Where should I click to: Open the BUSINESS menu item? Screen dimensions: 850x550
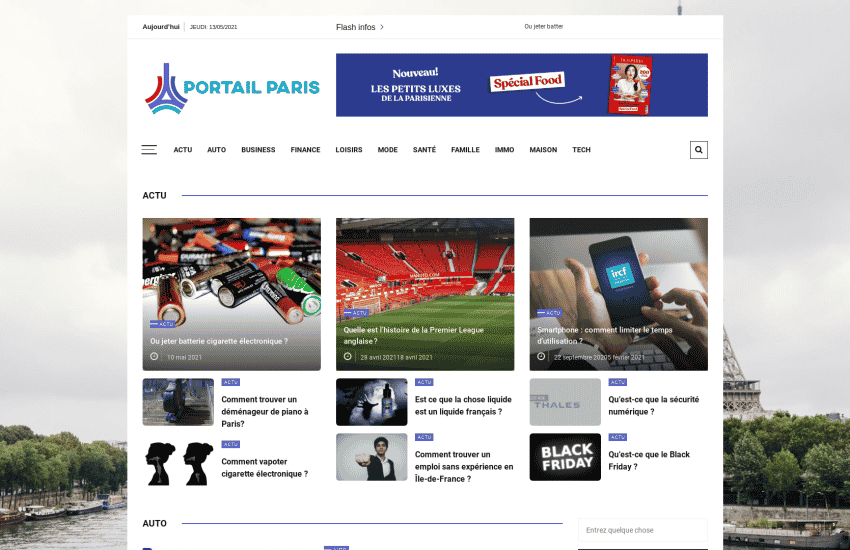[x=258, y=150]
